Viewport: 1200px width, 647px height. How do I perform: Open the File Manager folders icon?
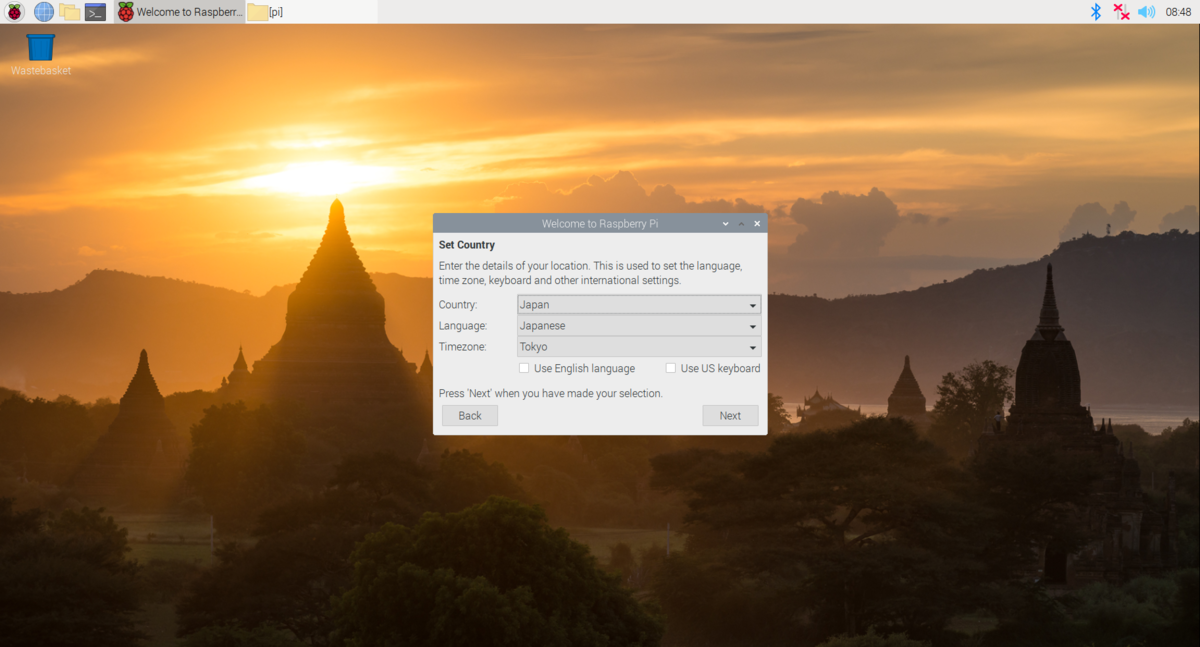tap(69, 12)
